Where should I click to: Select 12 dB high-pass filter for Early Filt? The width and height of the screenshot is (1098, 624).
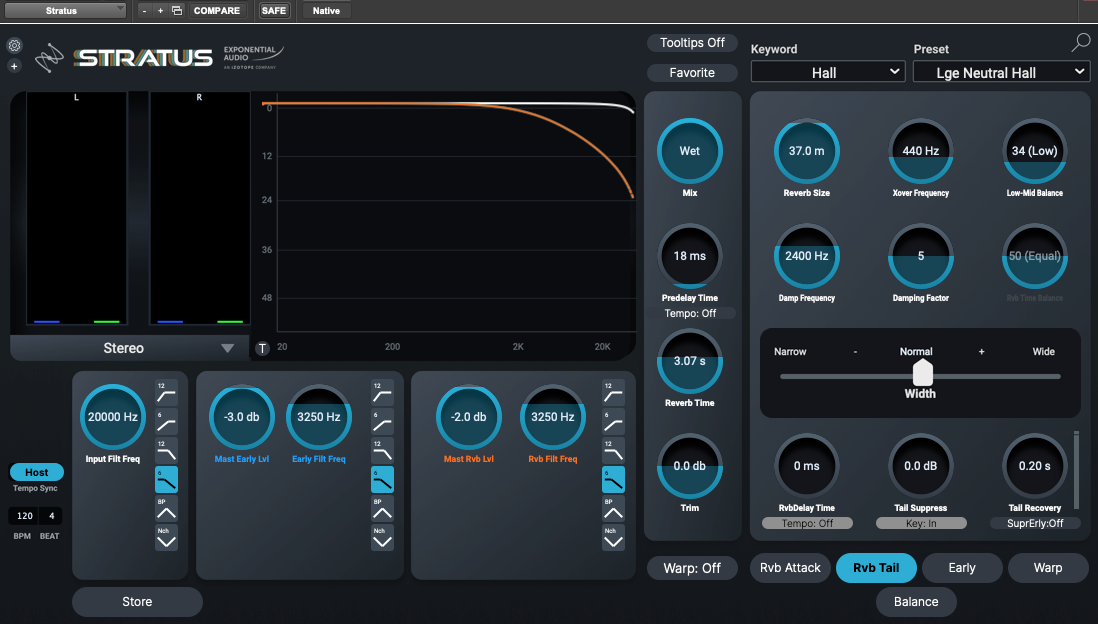(x=382, y=394)
